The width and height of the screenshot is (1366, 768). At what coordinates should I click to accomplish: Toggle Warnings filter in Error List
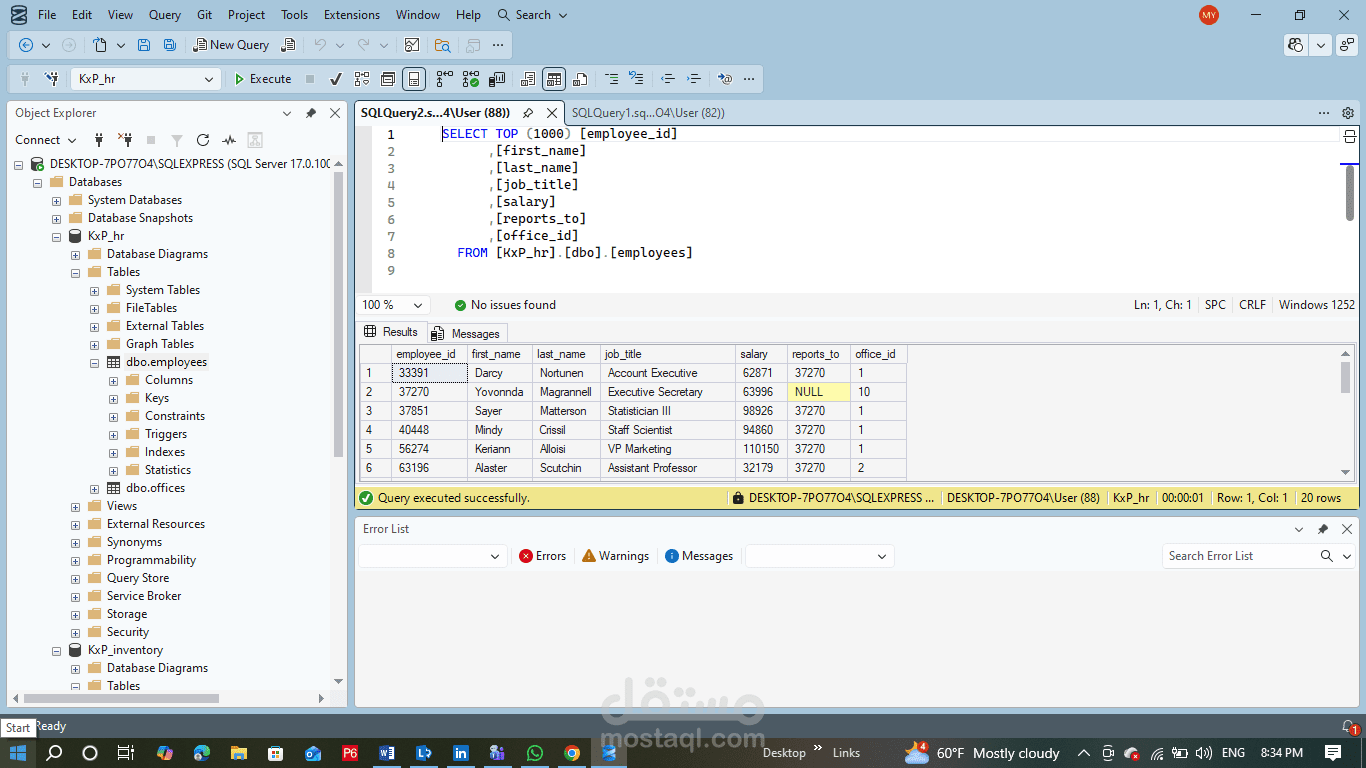point(615,556)
